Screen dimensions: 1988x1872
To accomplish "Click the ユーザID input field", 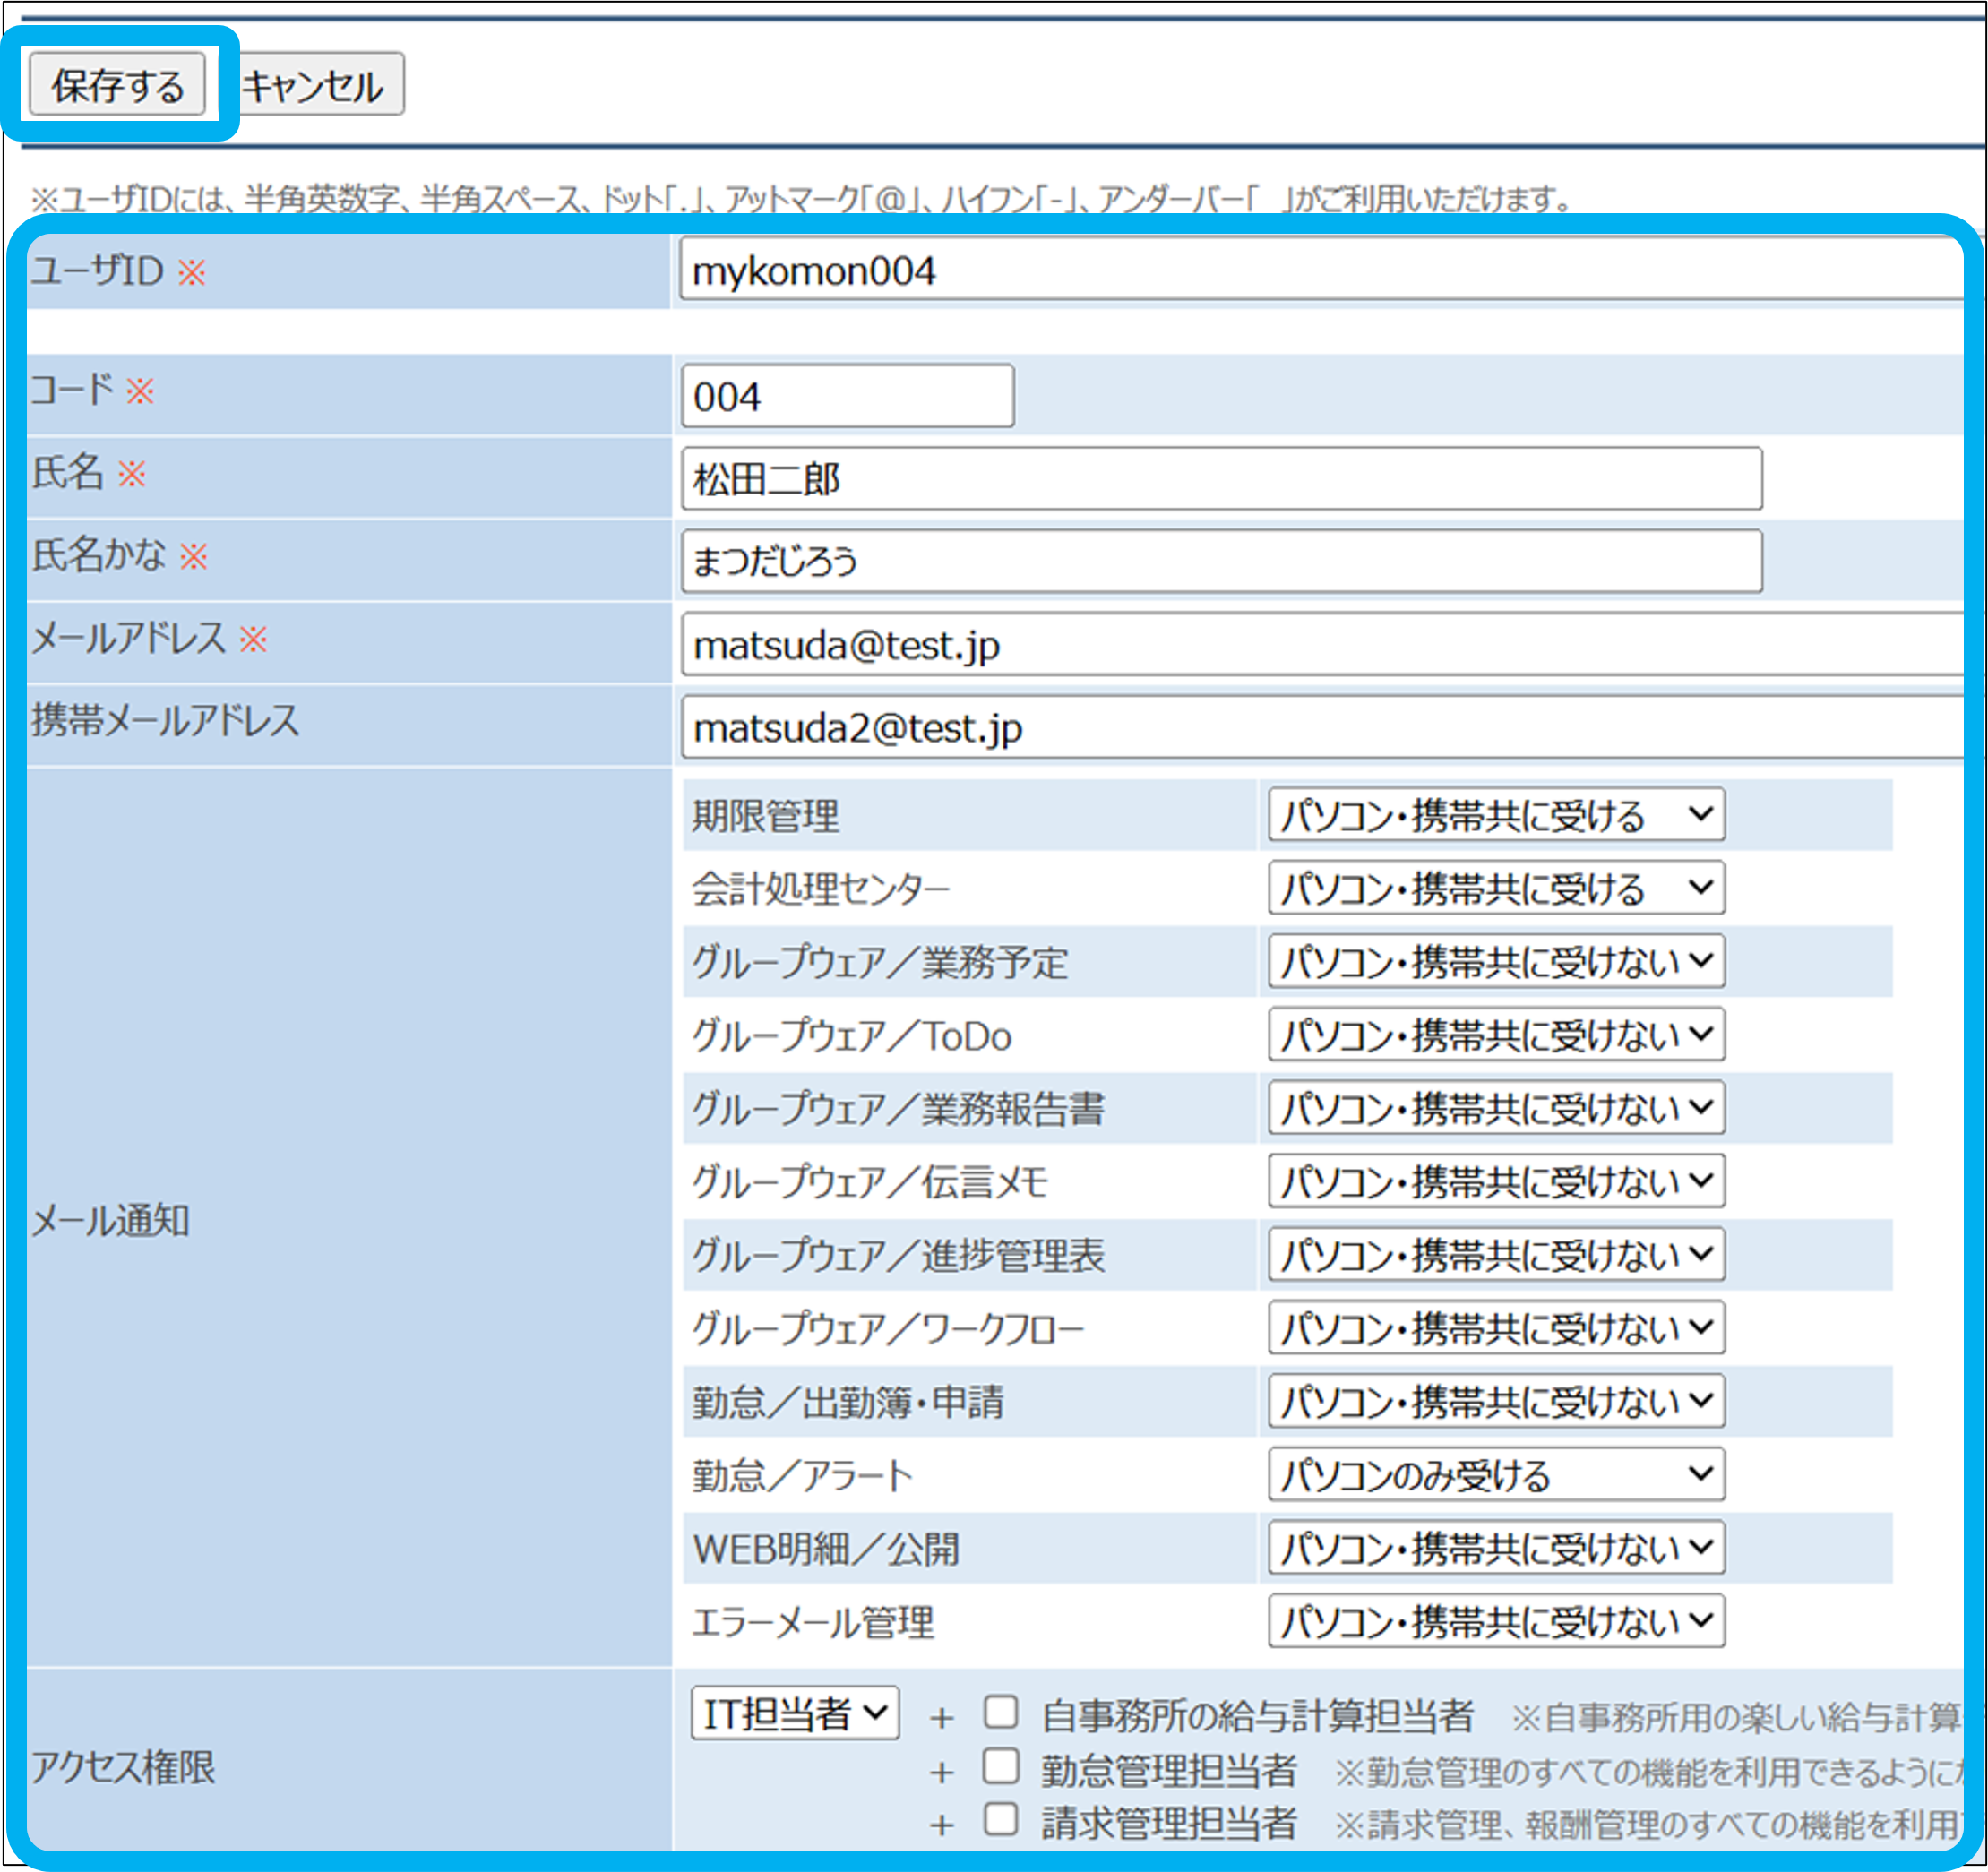I will 1320,270.
